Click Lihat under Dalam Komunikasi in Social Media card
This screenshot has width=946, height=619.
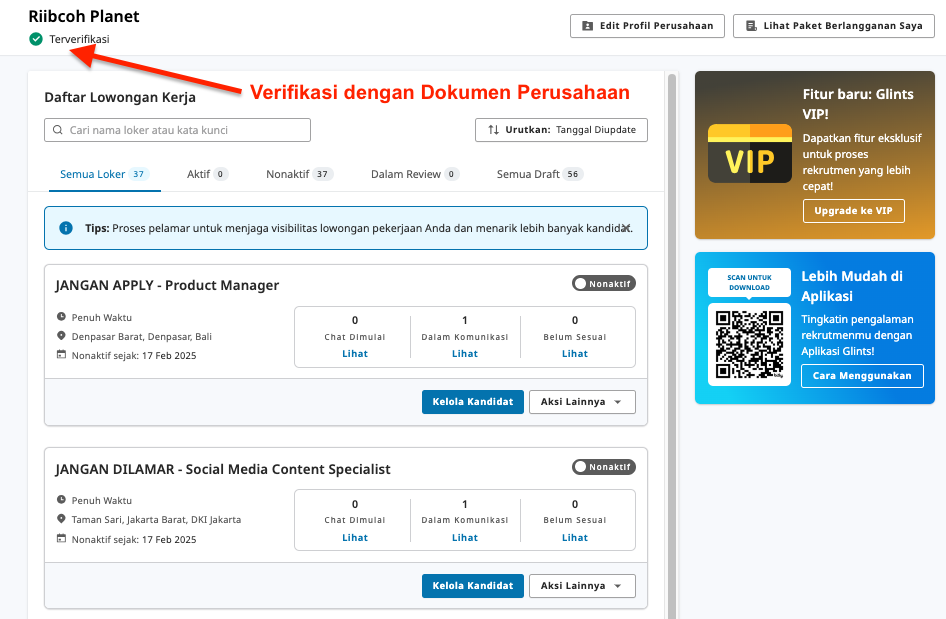465,538
